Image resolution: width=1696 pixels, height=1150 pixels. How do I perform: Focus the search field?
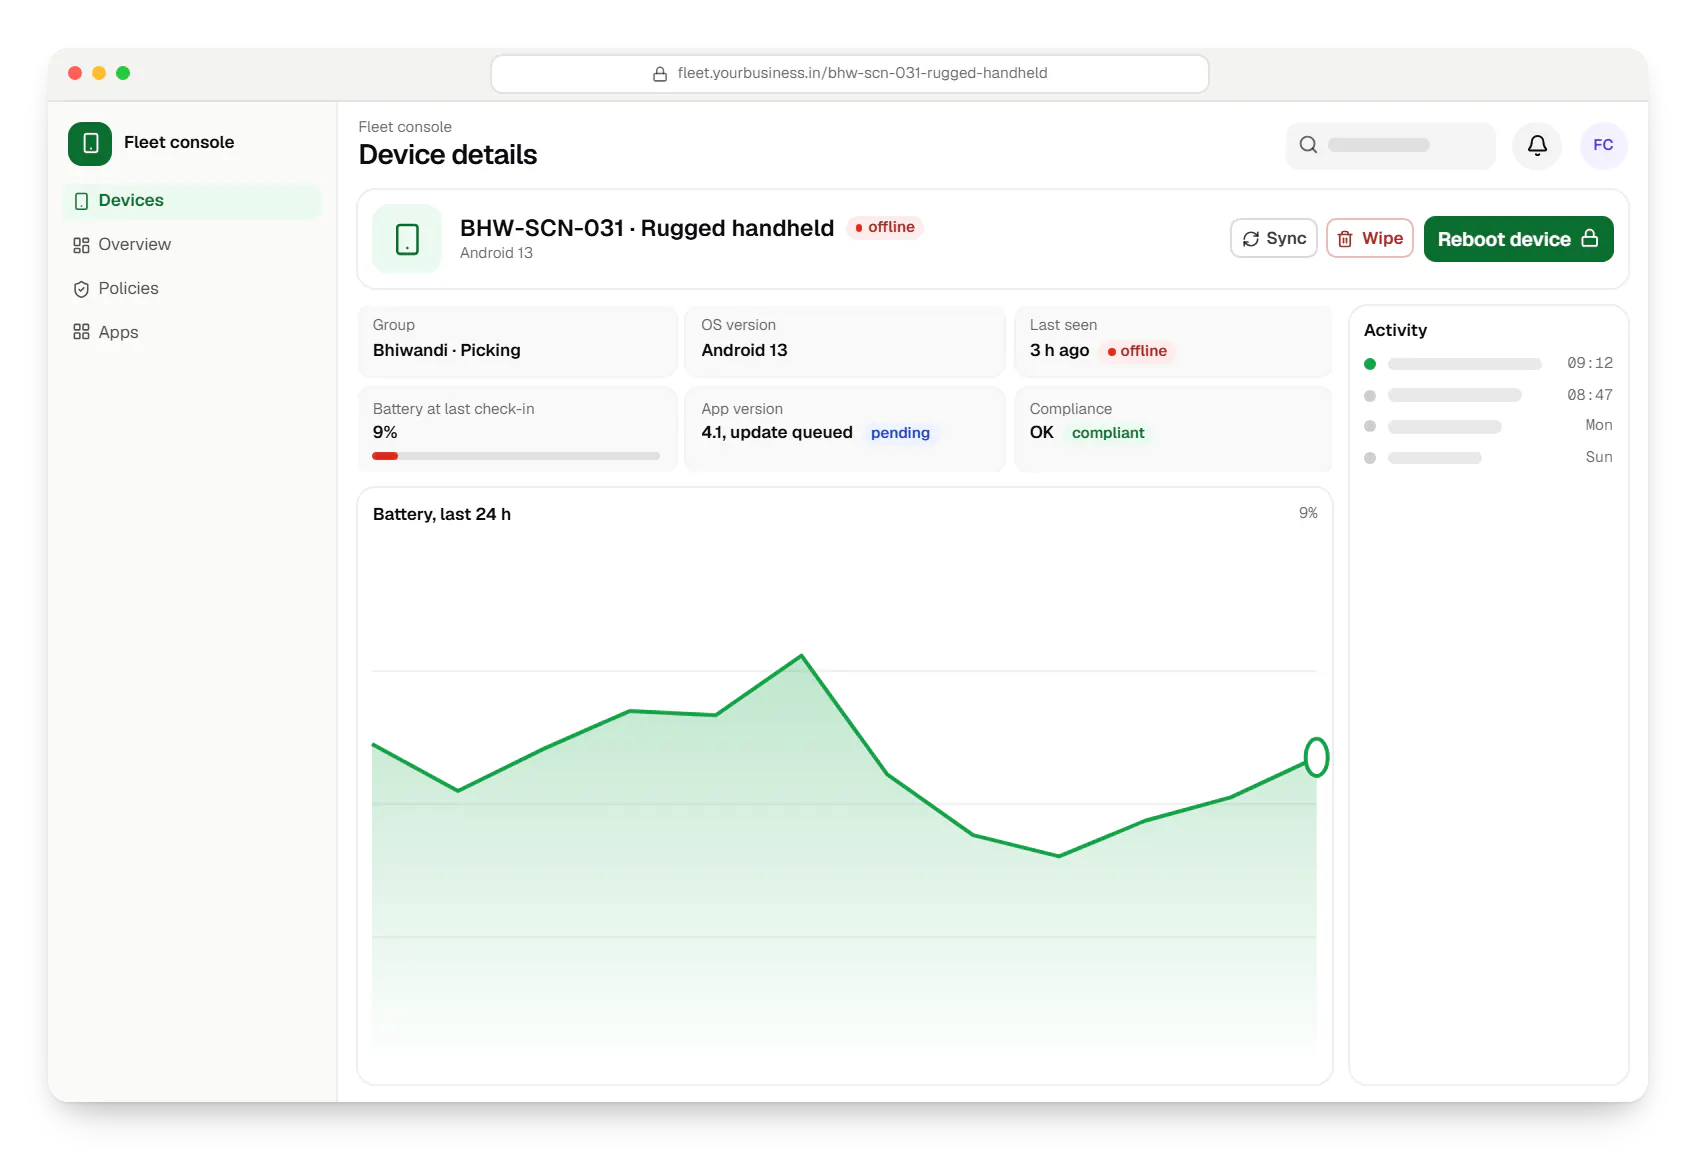[x=1390, y=145]
